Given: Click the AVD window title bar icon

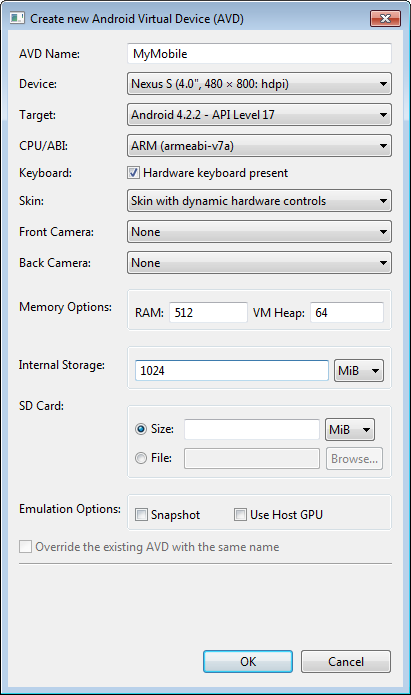Looking at the screenshot, I should [17, 18].
